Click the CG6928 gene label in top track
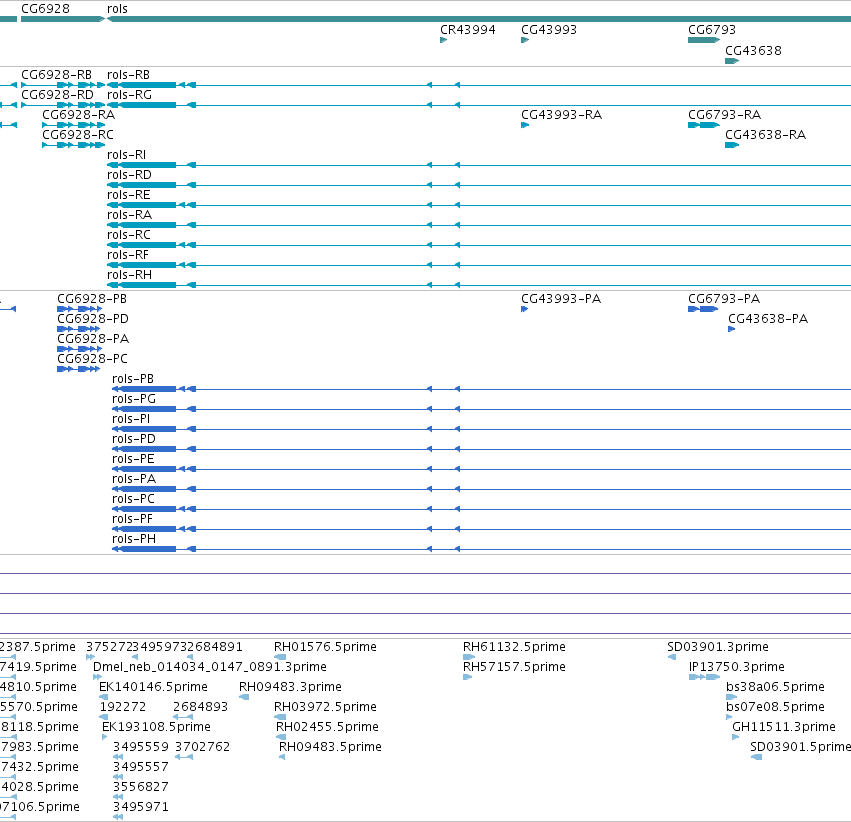 pyautogui.click(x=45, y=9)
